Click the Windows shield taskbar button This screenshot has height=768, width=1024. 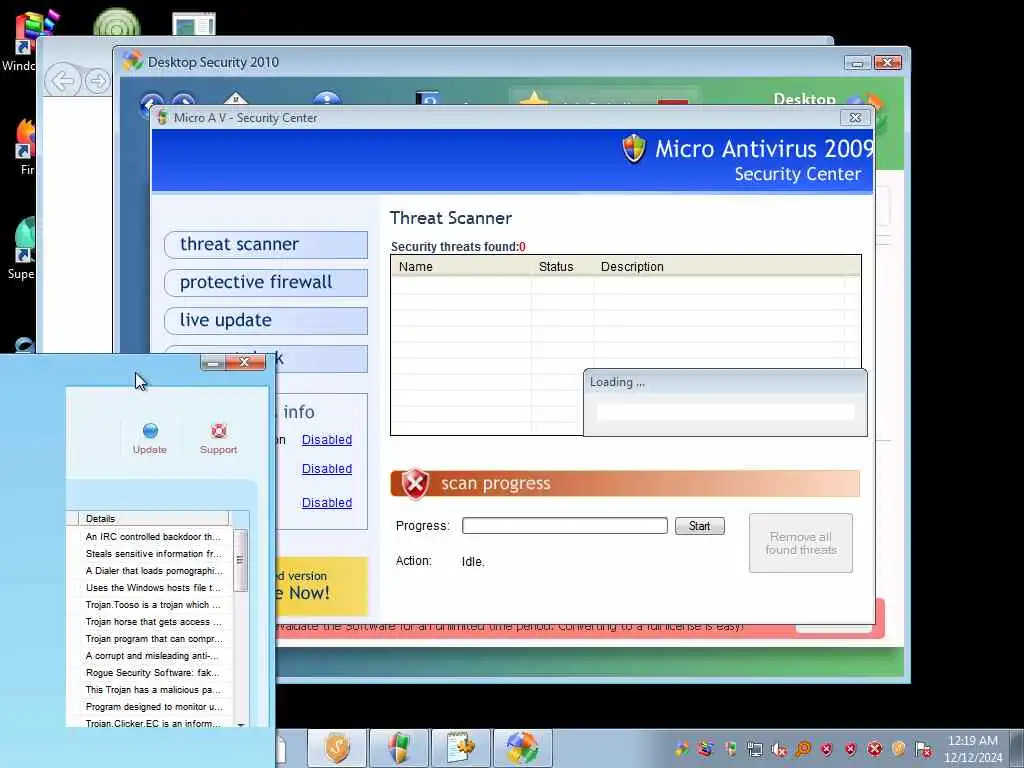(399, 748)
